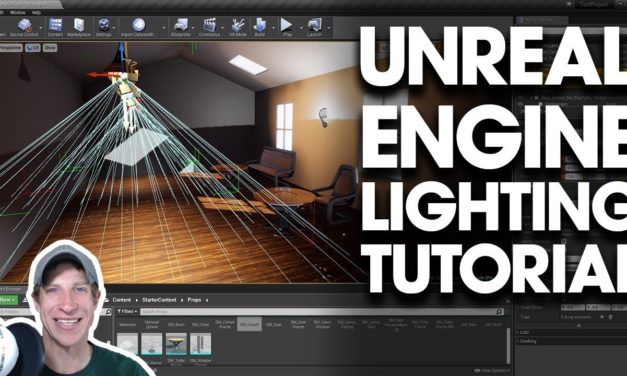The width and height of the screenshot is (627, 376).
Task: Expand the Settings dropdown arrow
Action: coord(114,28)
